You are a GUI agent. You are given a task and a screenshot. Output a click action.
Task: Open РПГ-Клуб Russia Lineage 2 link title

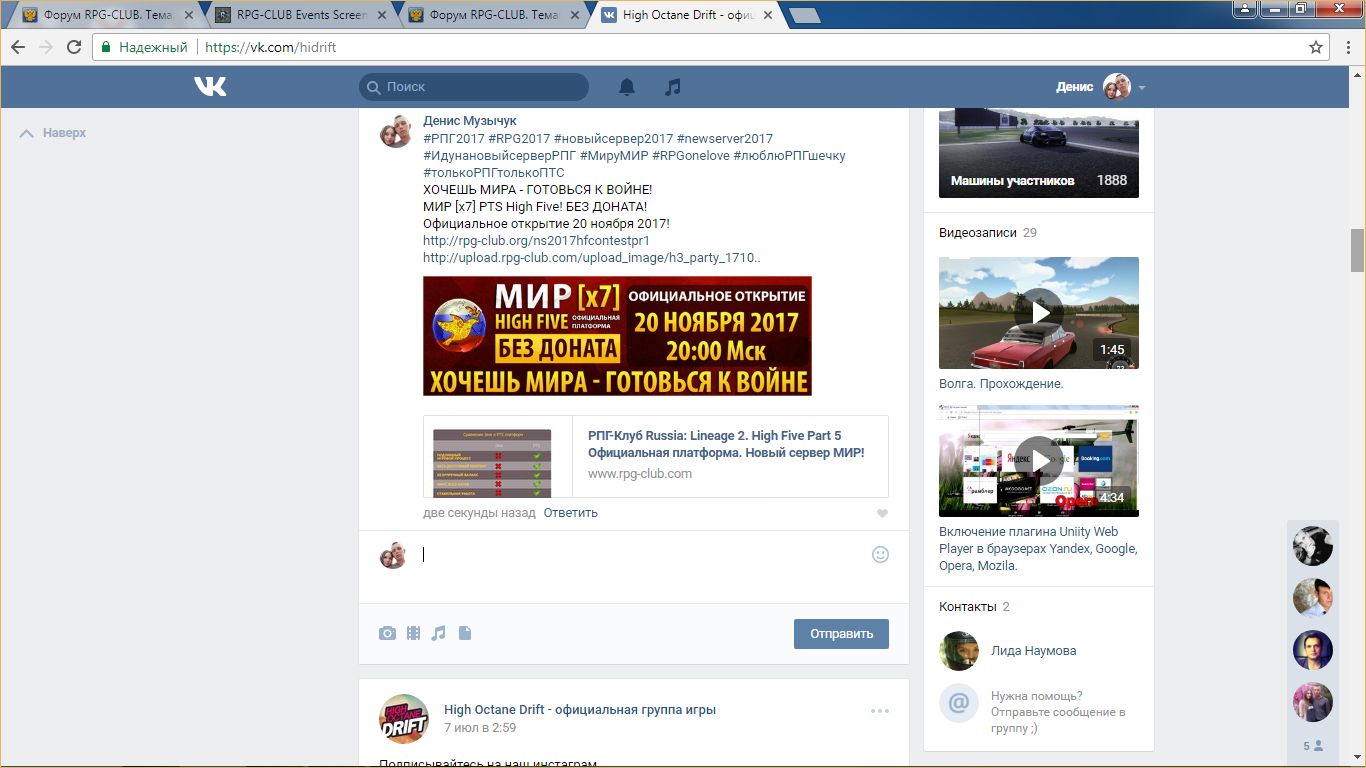click(x=726, y=444)
